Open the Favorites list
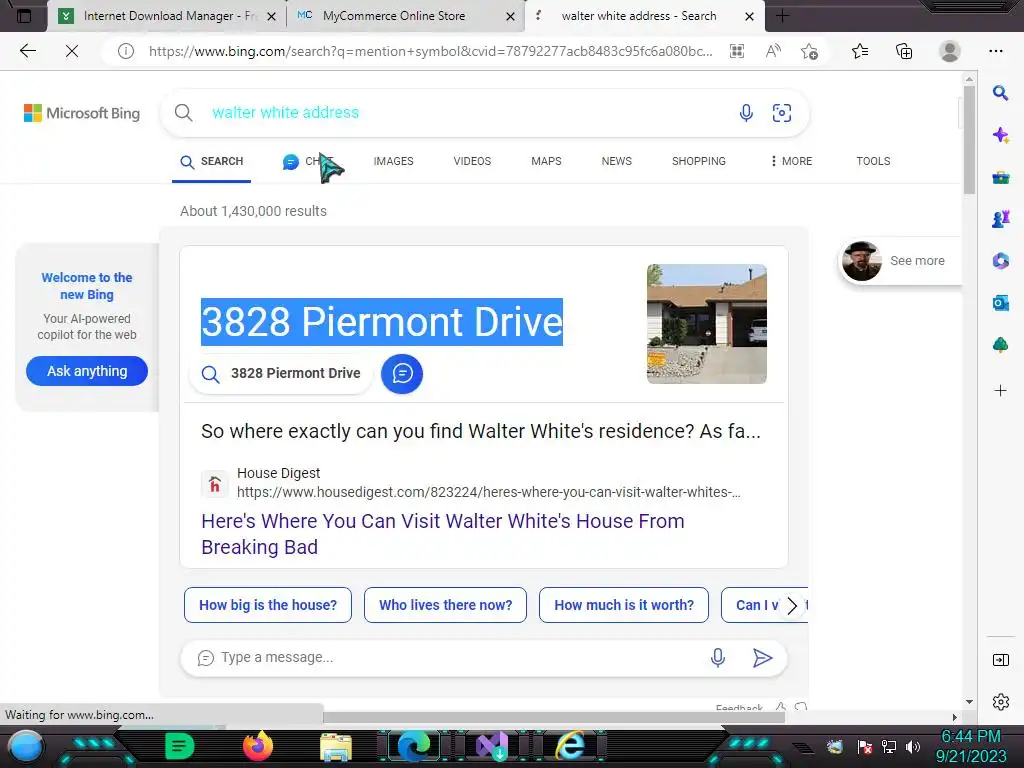The width and height of the screenshot is (1024, 768). tap(860, 51)
